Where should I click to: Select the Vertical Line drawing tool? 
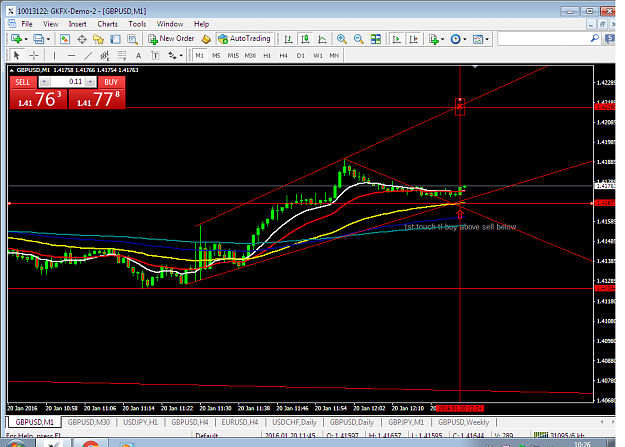(54, 55)
